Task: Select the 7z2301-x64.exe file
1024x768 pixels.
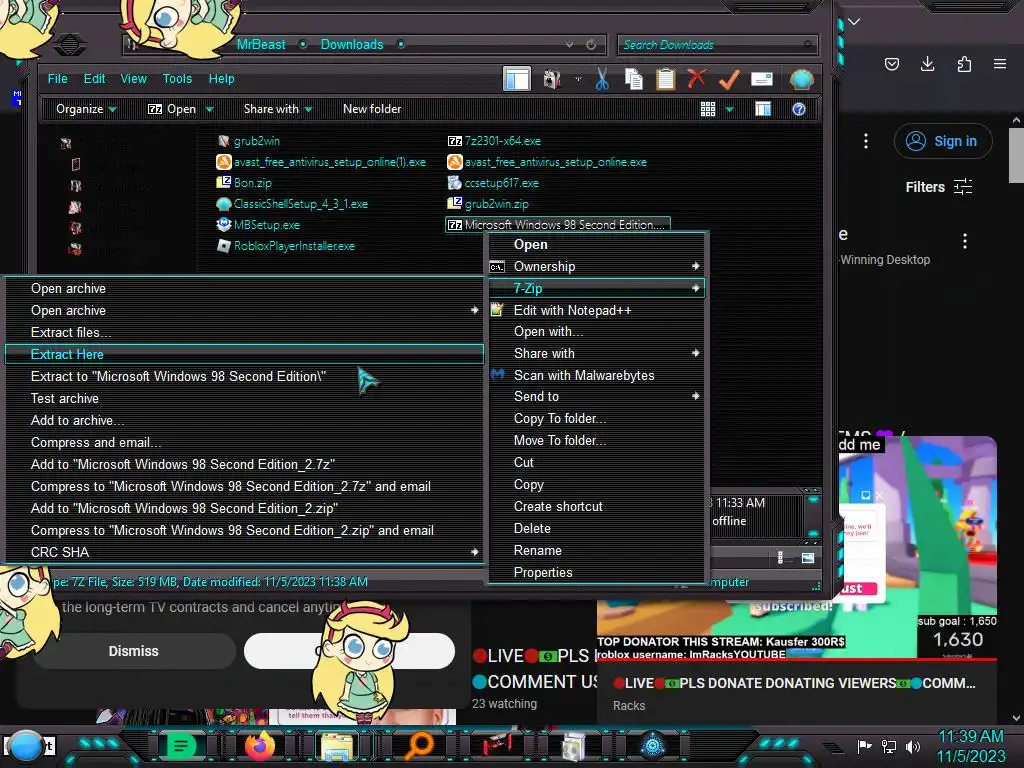Action: [494, 141]
